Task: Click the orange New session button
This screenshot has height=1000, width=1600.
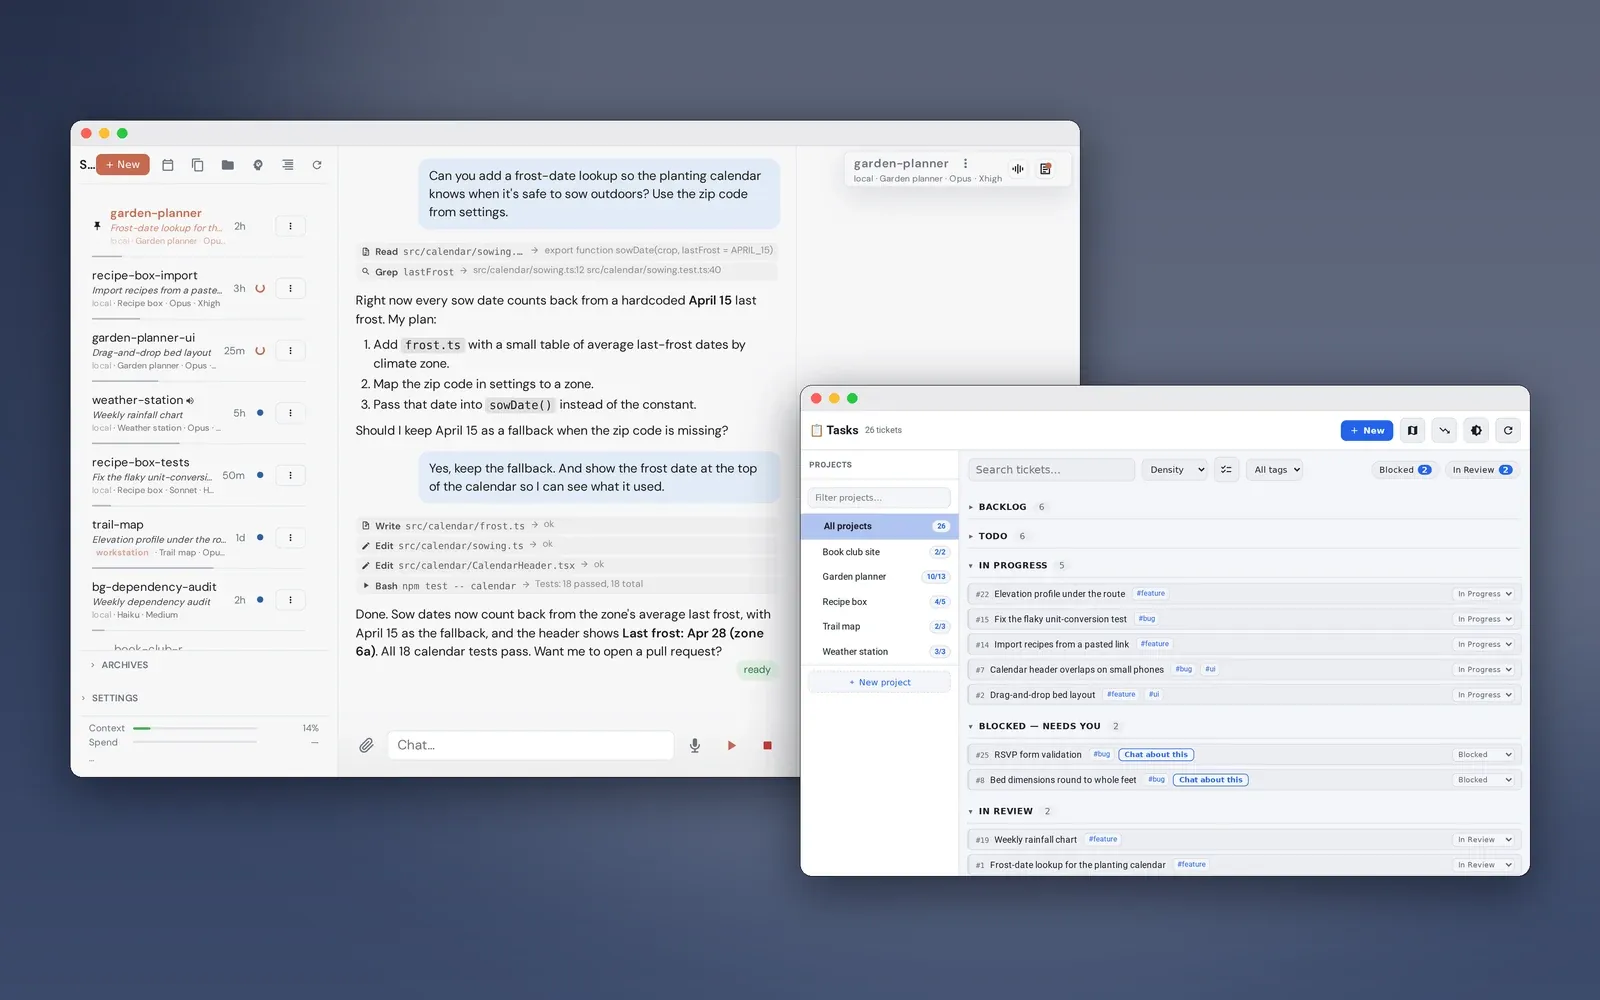Action: point(123,165)
